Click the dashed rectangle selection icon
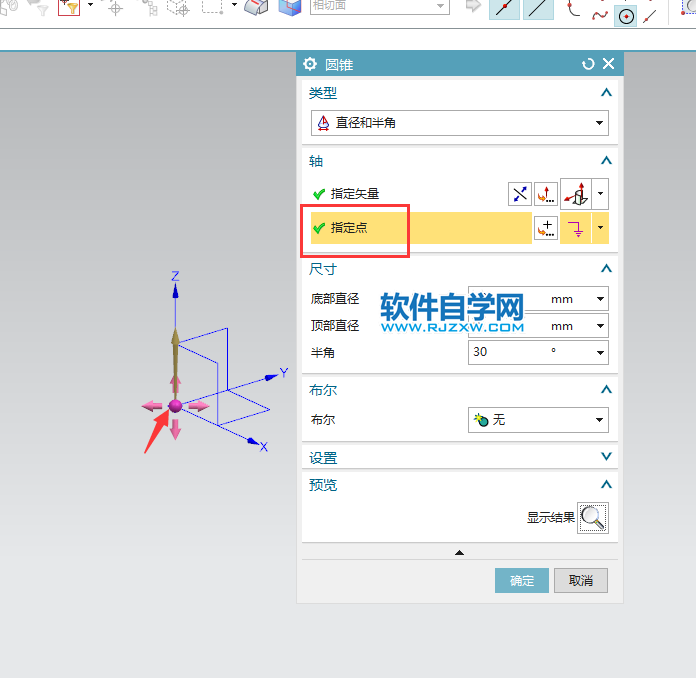The width and height of the screenshot is (696, 678). [212, 6]
